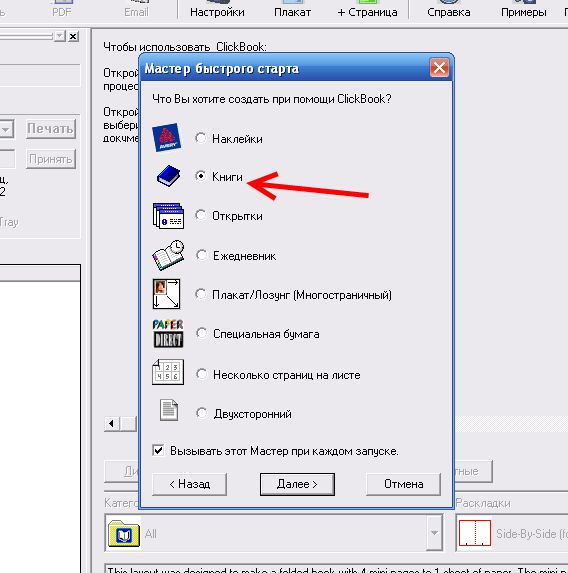Uncheck Вызывать этот Мастер при каждом запуске
This screenshot has width=568, height=573.
pyautogui.click(x=158, y=450)
